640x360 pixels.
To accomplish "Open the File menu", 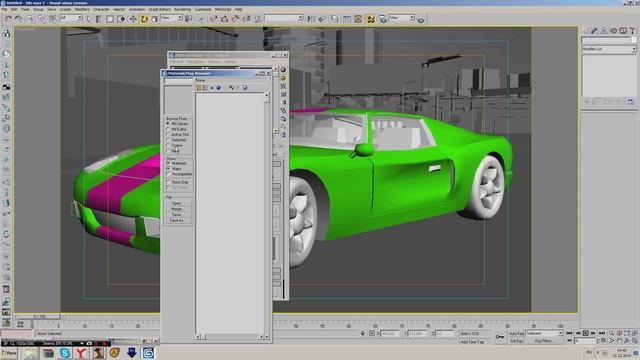I will pyautogui.click(x=4, y=9).
